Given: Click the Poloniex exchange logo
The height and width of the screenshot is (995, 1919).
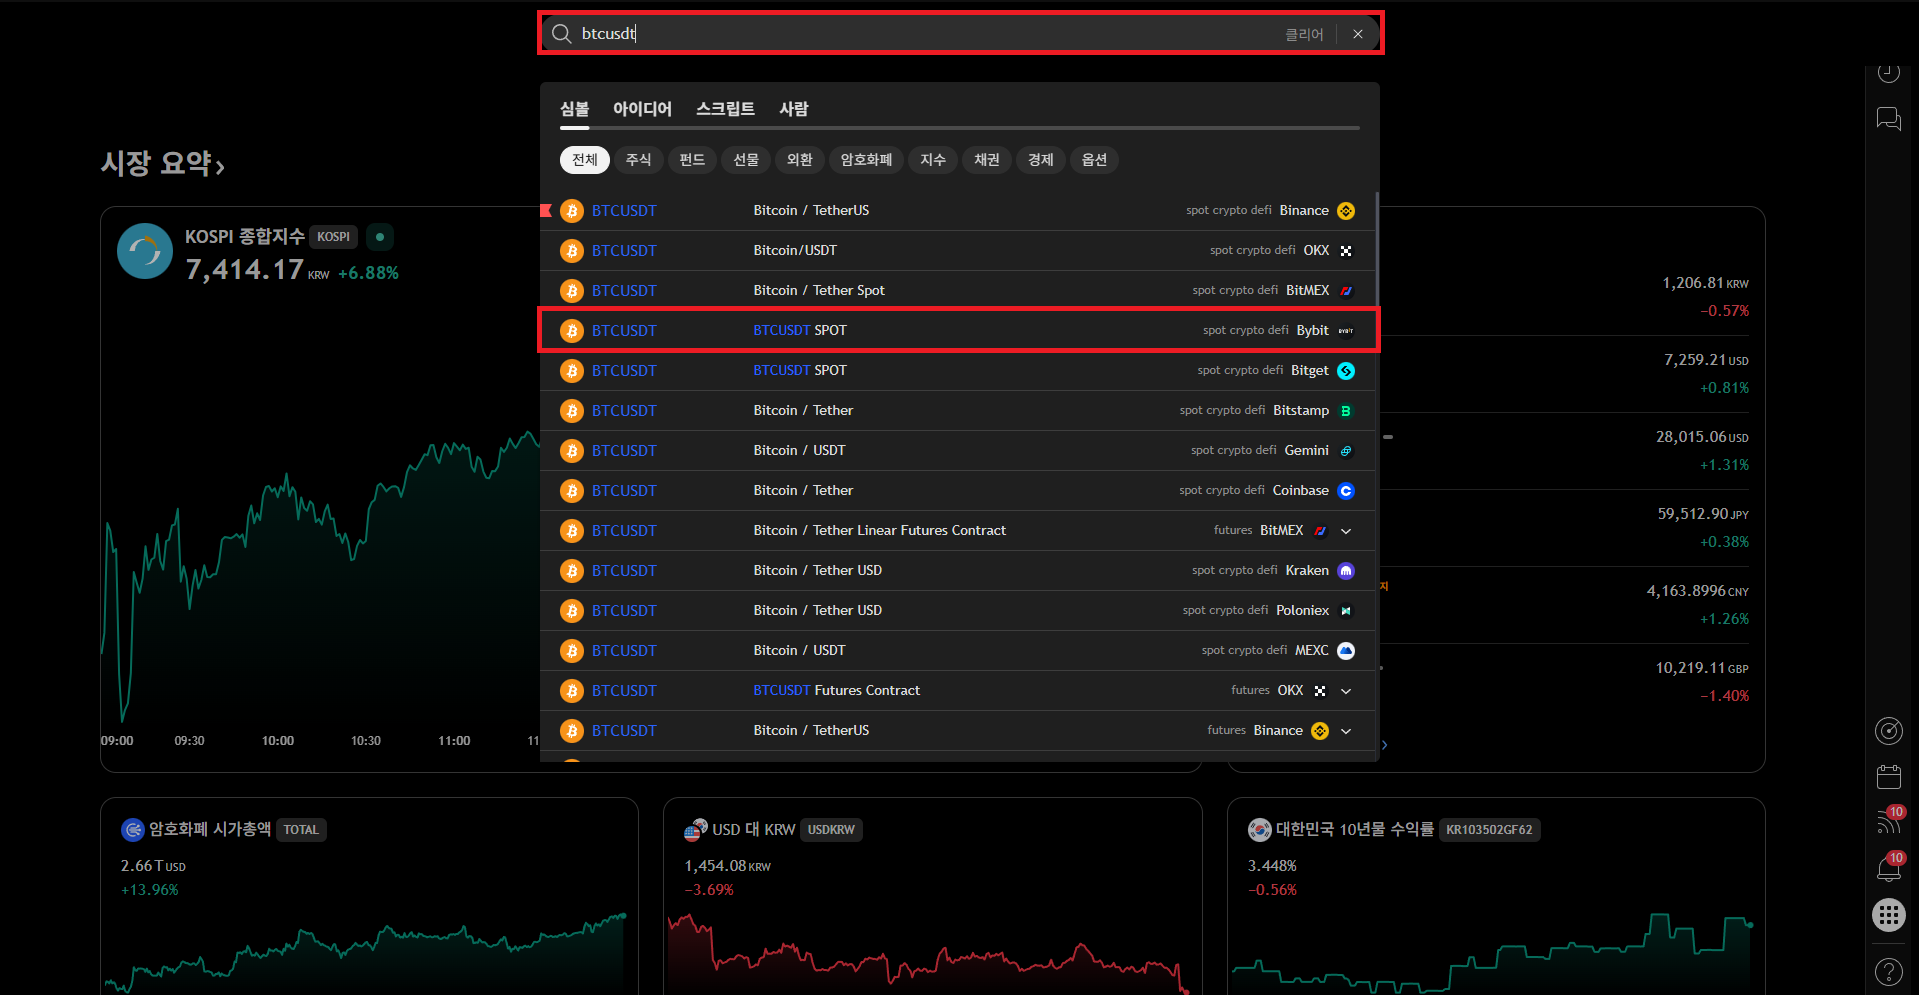Looking at the screenshot, I should [x=1346, y=611].
